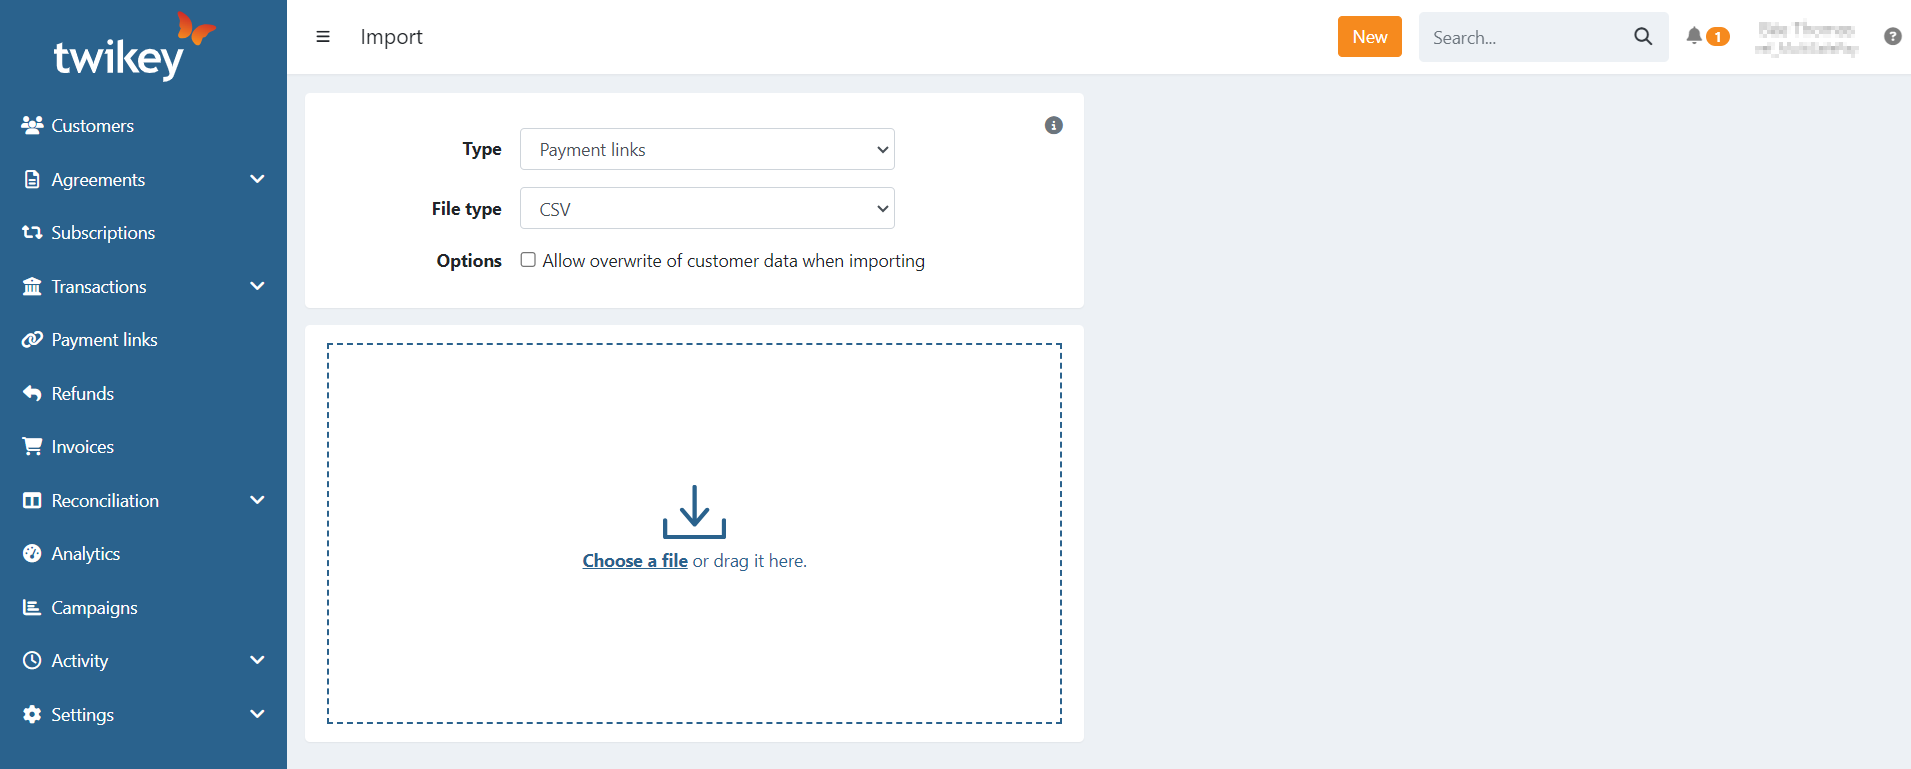The height and width of the screenshot is (769, 1911).
Task: Open Payment links in sidebar
Action: click(104, 340)
